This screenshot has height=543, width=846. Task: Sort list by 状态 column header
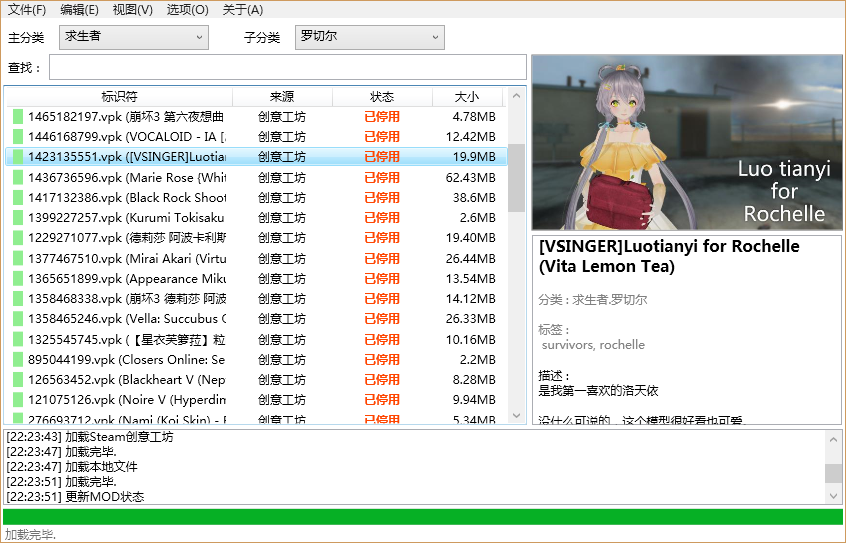click(x=382, y=97)
